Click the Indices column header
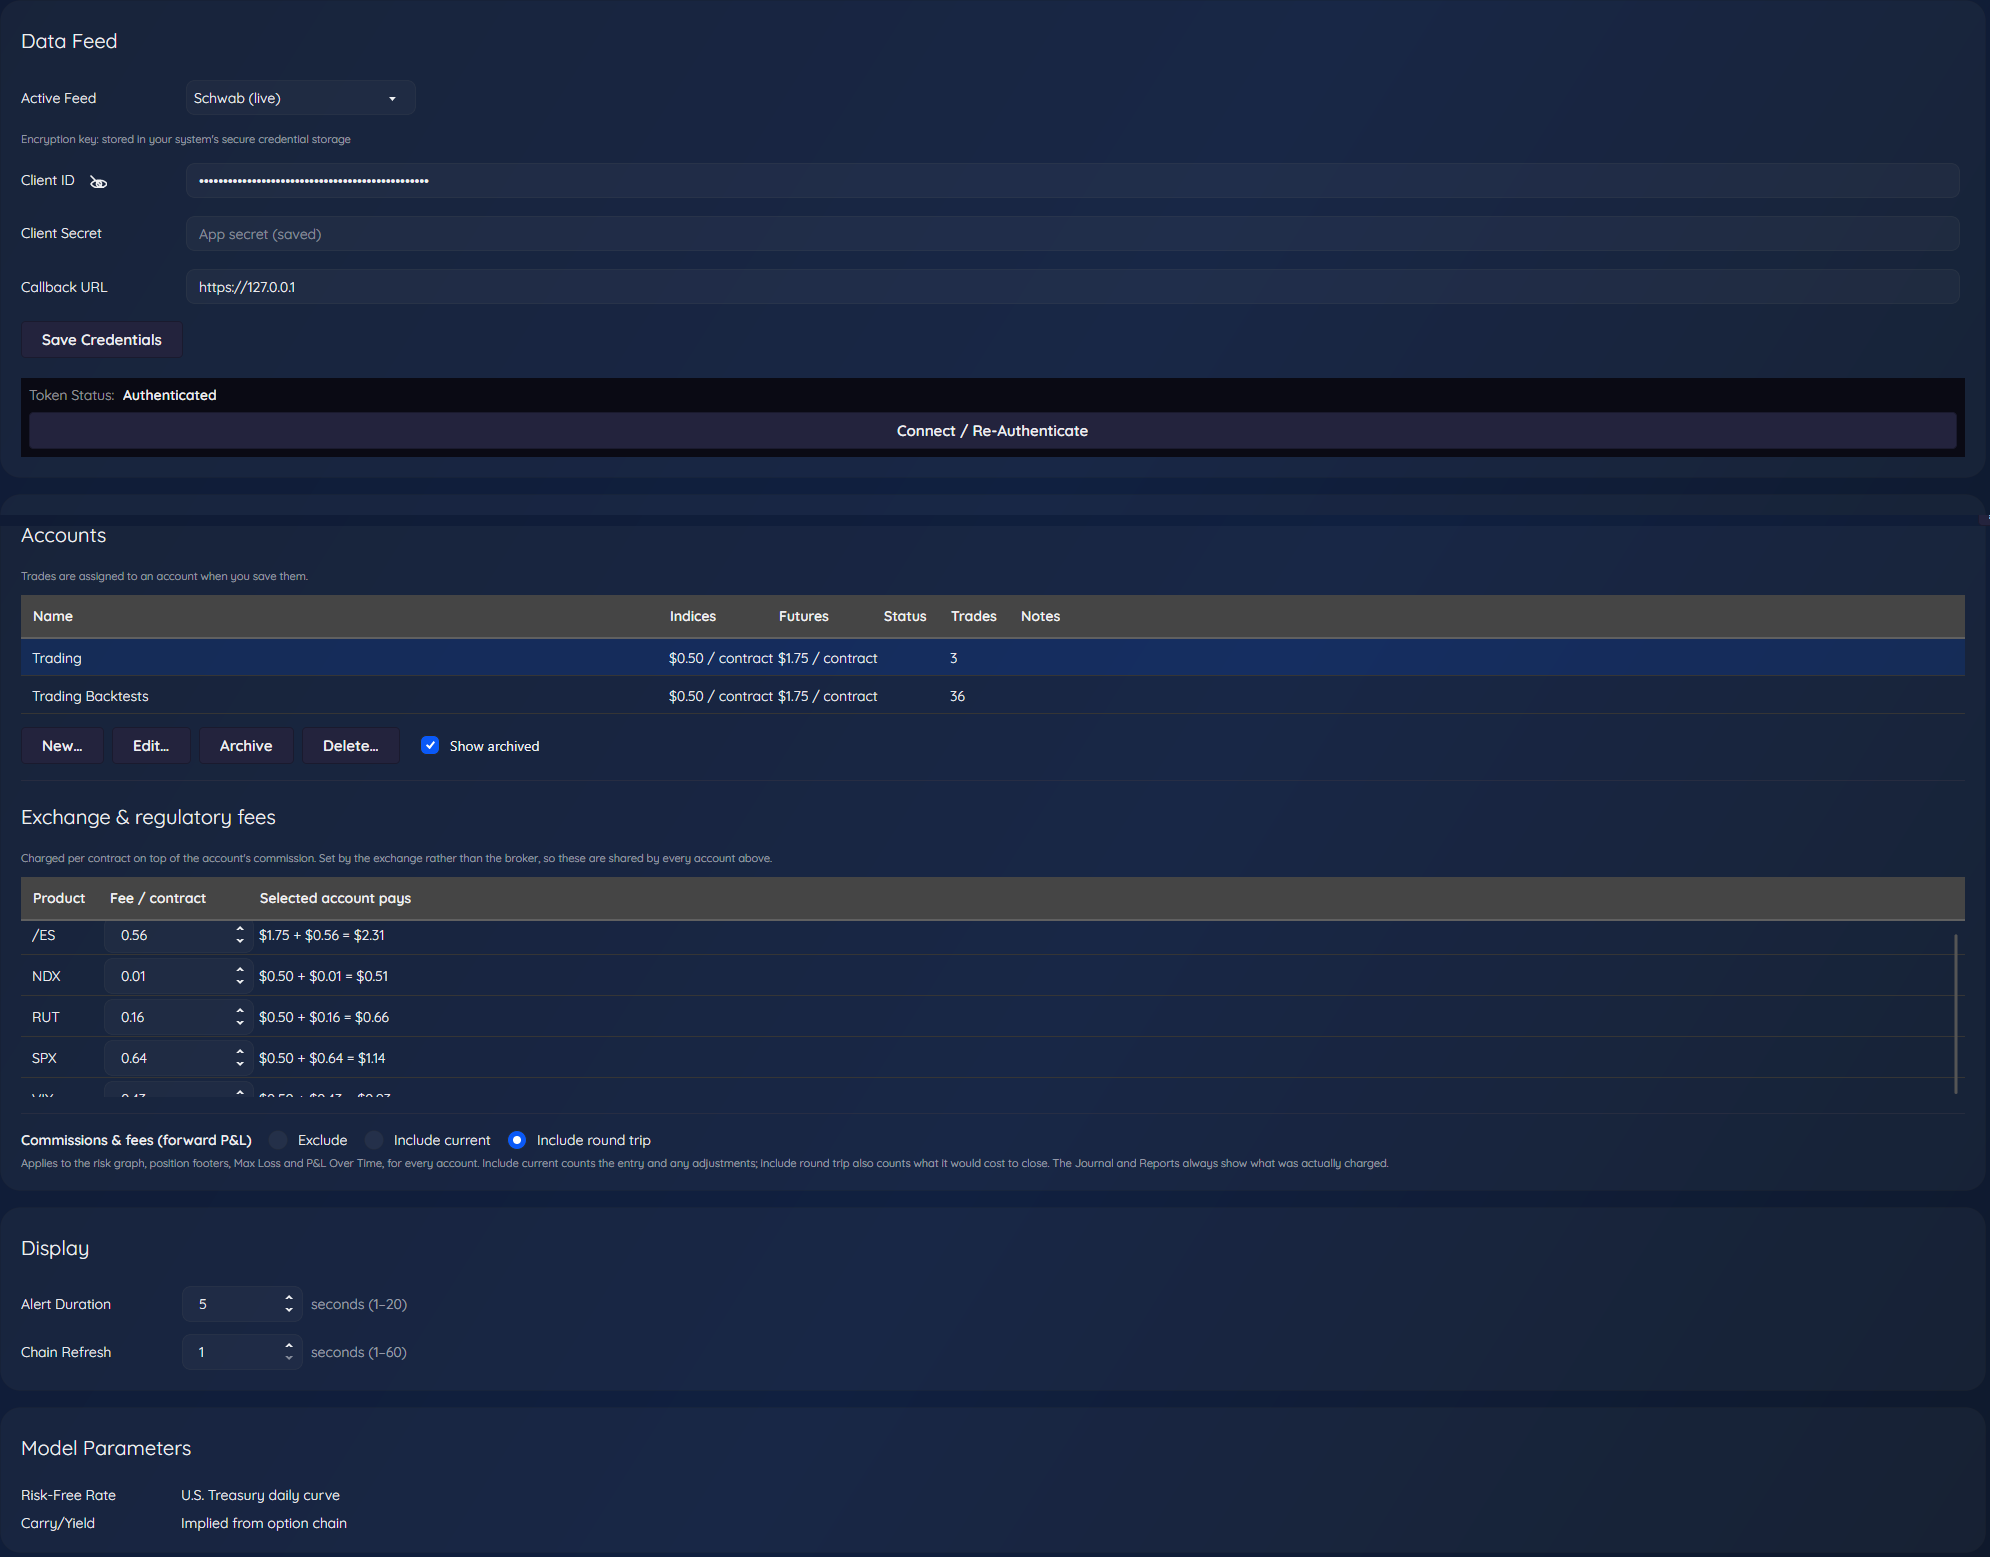This screenshot has height=1557, width=1990. 693,616
